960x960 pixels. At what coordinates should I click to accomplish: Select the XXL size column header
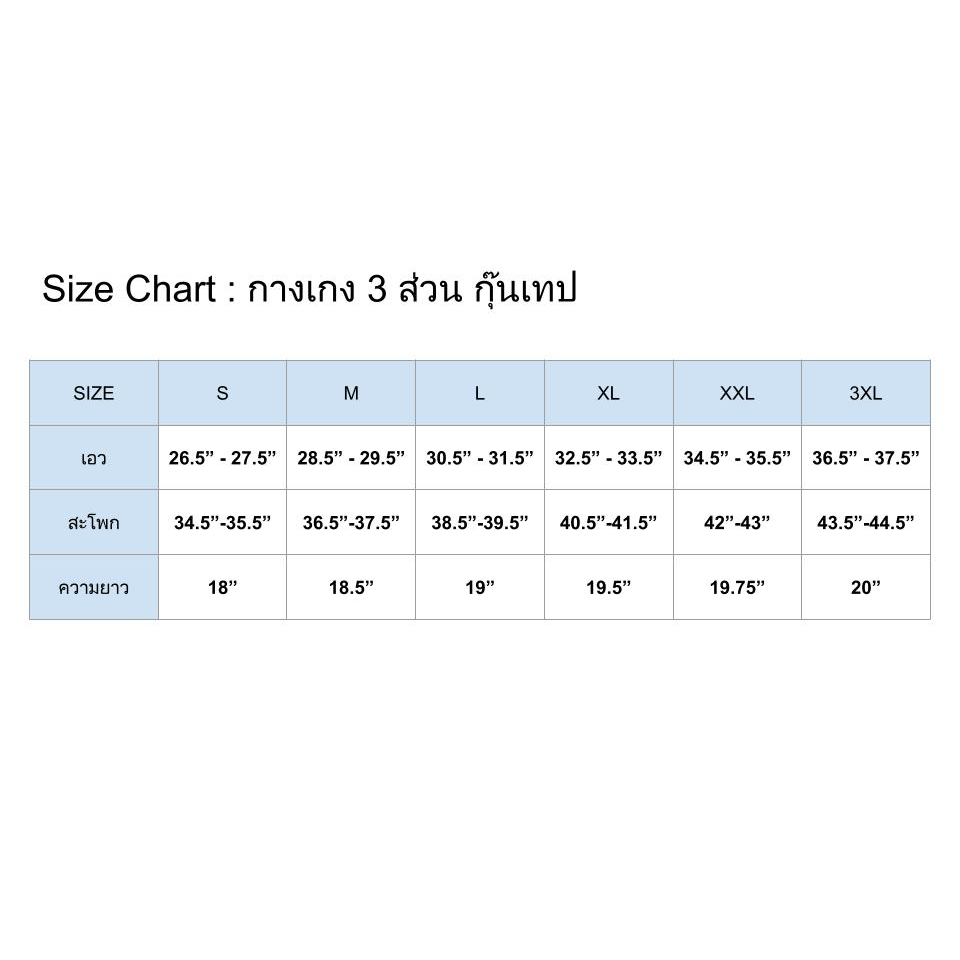[737, 393]
